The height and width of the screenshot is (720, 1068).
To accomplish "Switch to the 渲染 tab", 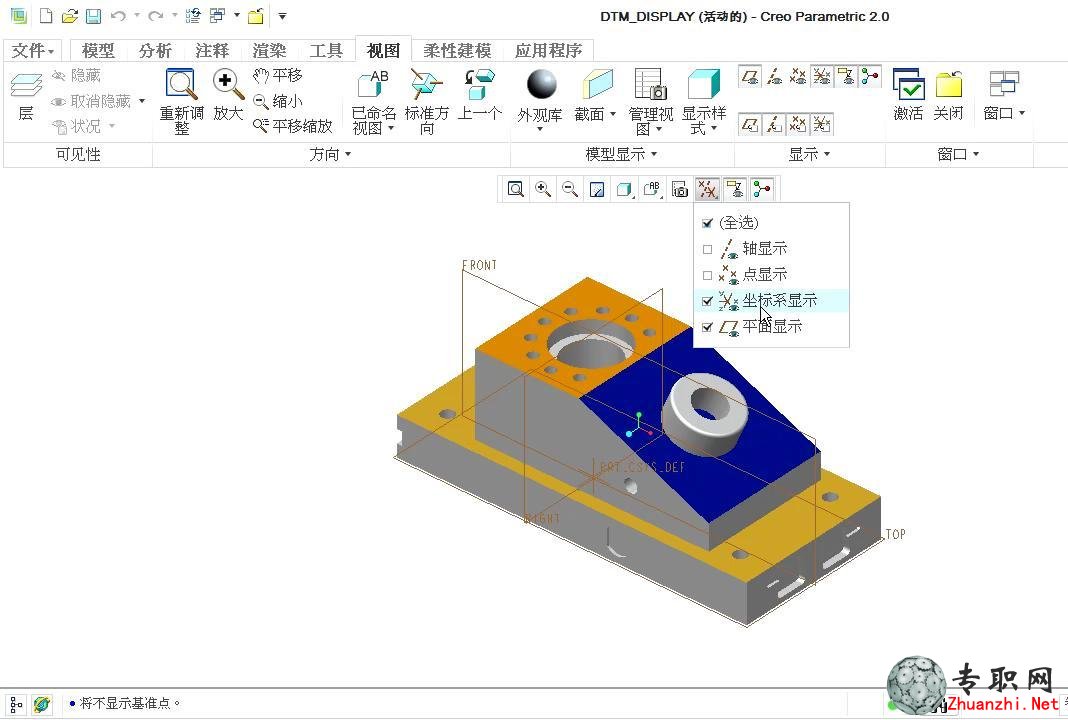I will (x=269, y=50).
